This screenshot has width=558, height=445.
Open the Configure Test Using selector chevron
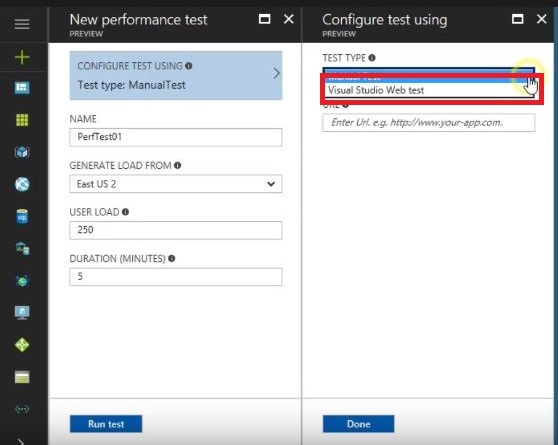[x=276, y=73]
